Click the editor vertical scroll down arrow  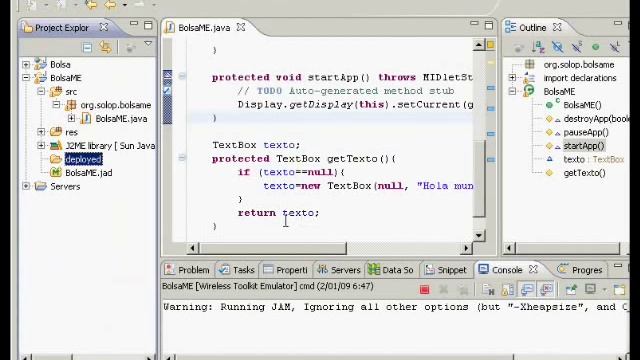(479, 235)
